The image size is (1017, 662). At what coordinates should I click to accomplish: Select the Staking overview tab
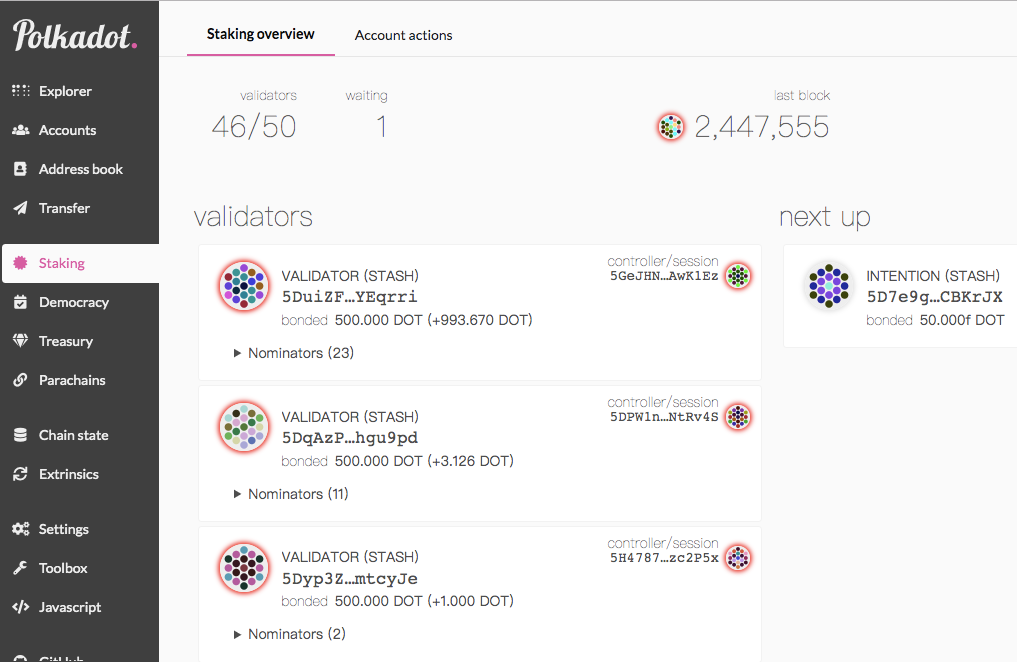pos(261,34)
